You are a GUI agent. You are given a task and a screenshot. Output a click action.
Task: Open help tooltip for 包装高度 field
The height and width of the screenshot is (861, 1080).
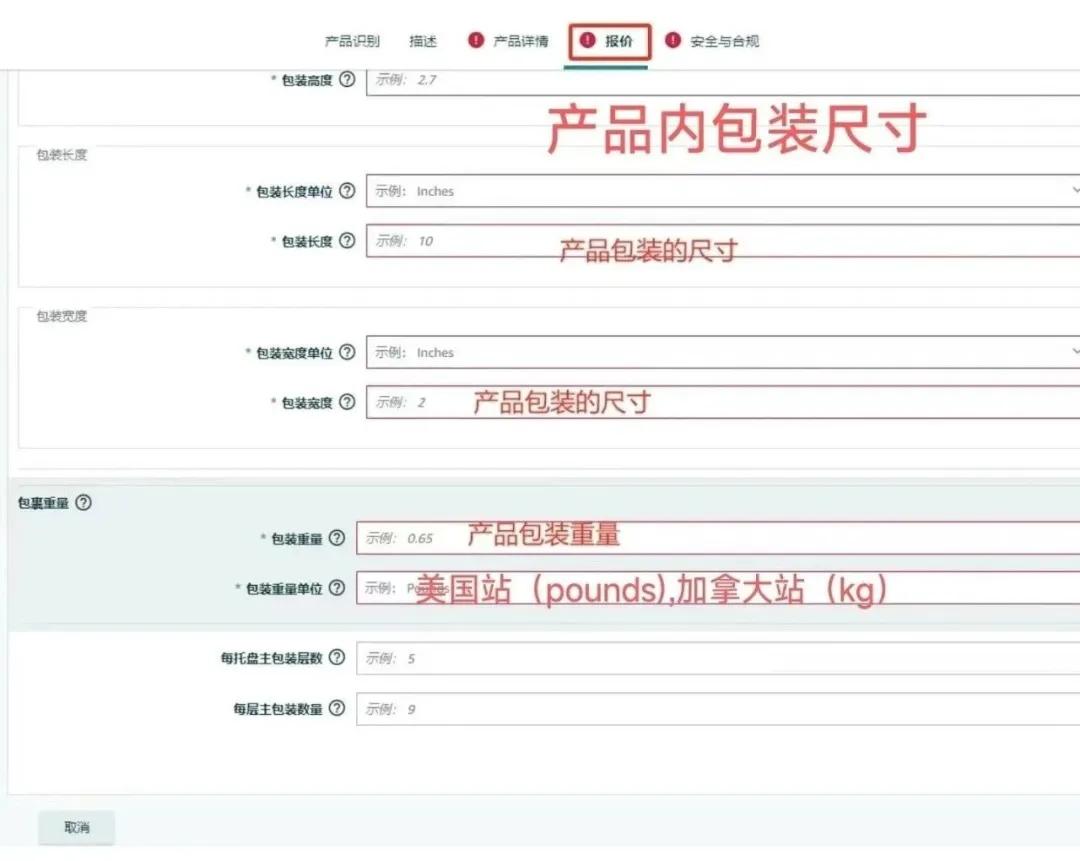coord(347,80)
